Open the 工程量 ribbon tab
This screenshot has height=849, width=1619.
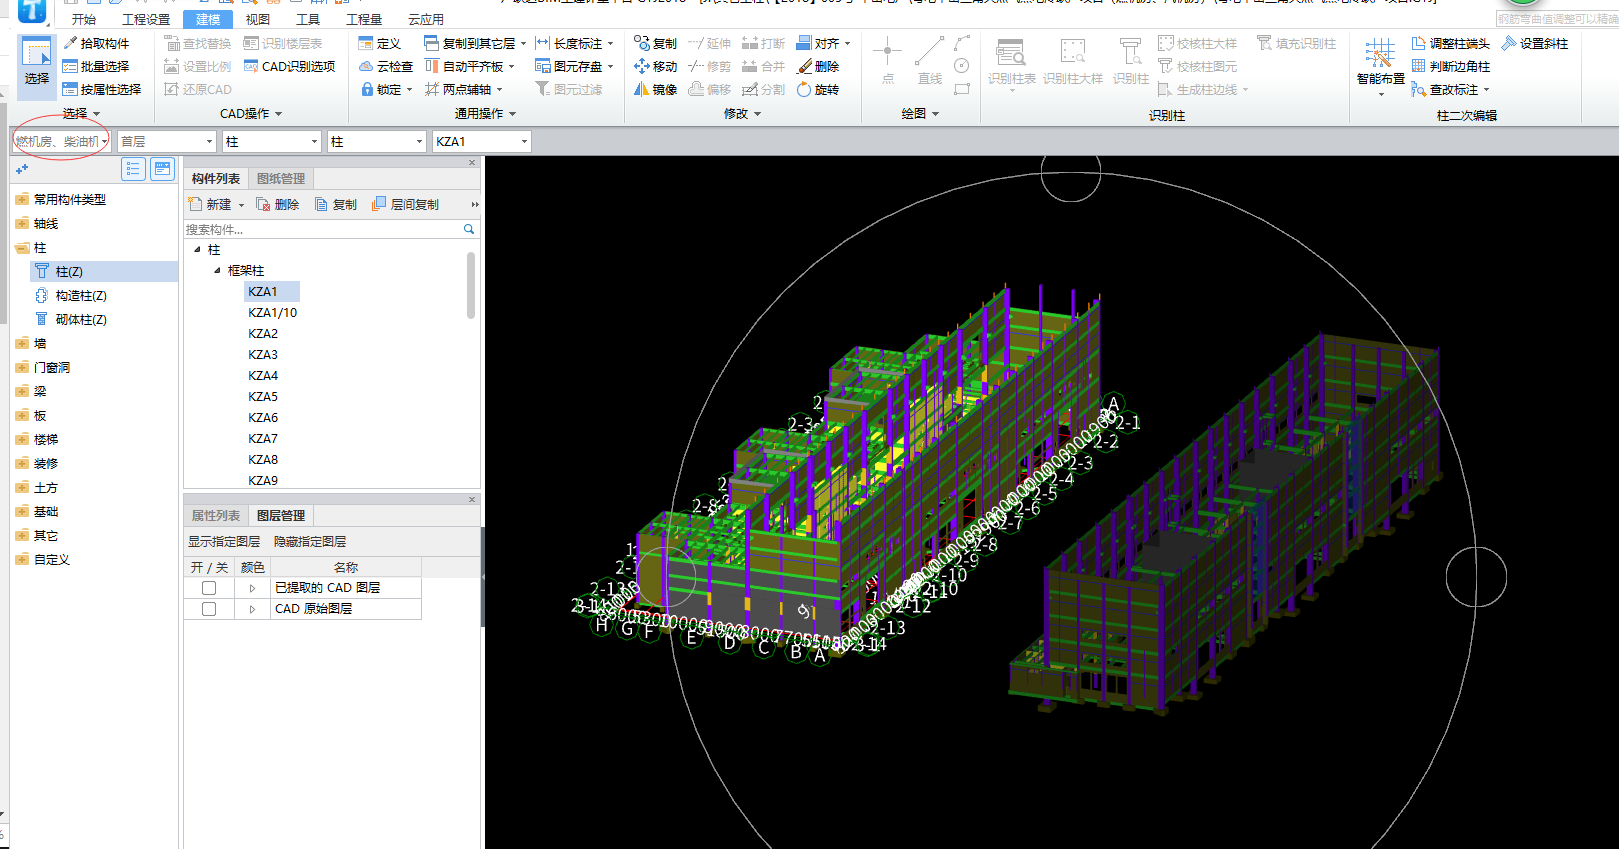point(364,19)
